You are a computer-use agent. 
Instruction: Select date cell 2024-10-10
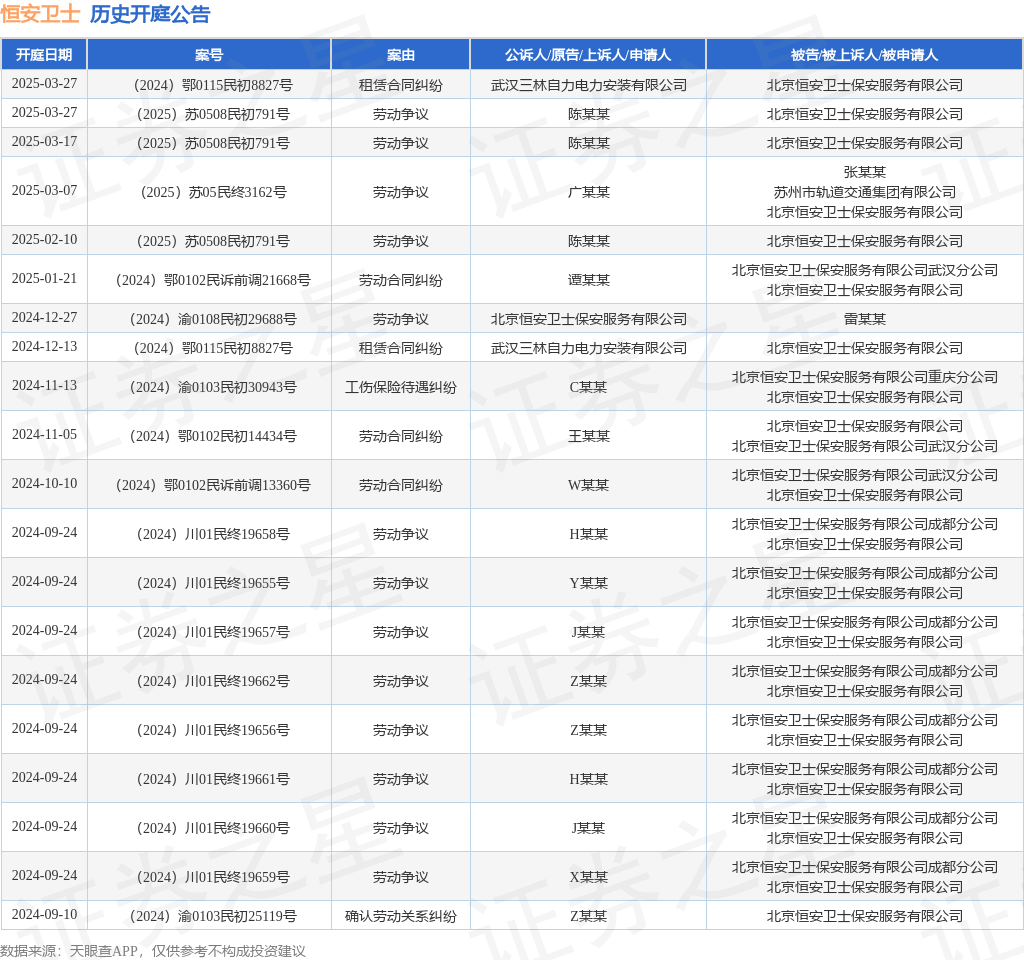tap(44, 484)
